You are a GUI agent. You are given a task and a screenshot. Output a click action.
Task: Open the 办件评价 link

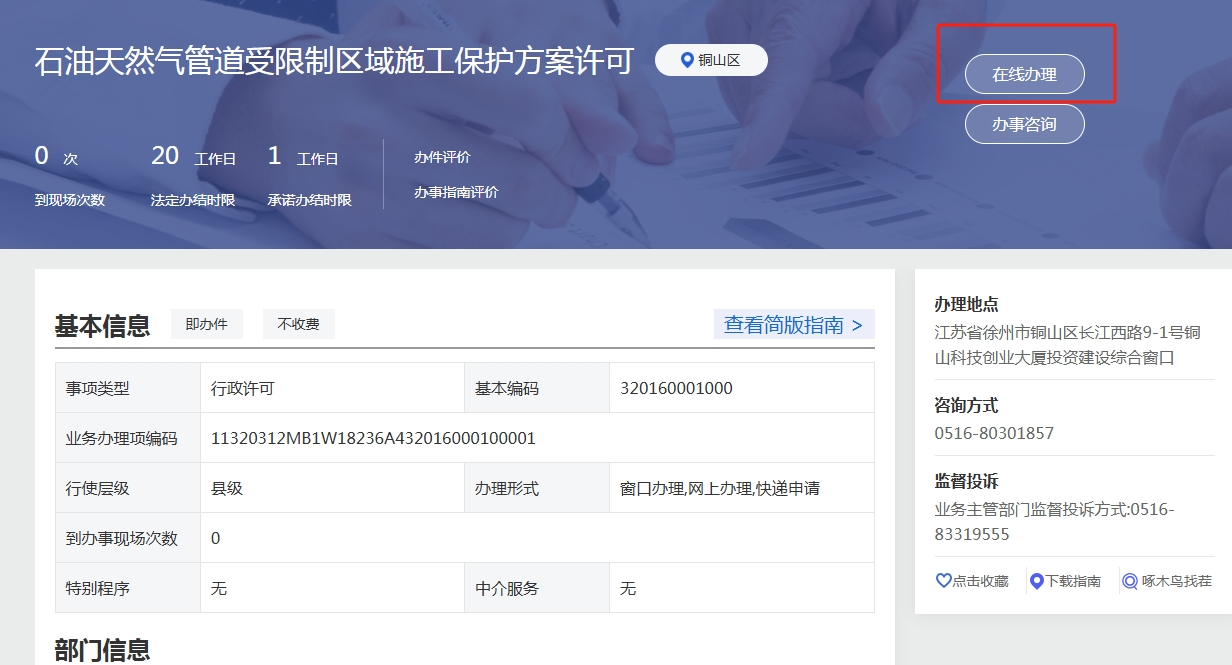(442, 157)
